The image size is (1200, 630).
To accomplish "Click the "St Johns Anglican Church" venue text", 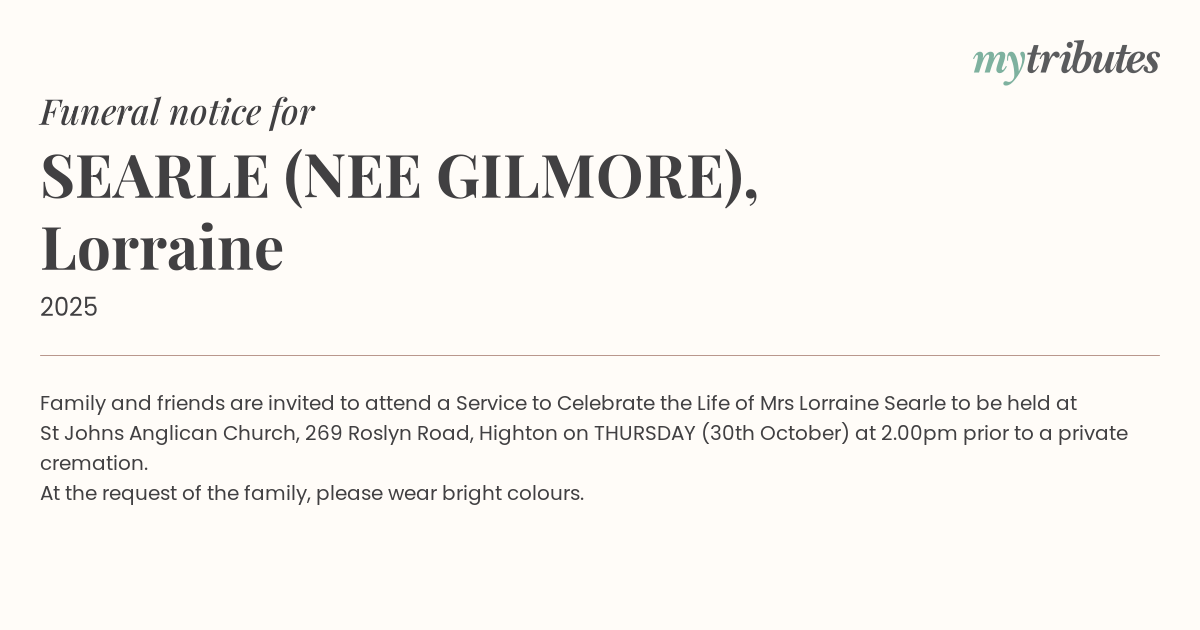I will coord(167,433).
